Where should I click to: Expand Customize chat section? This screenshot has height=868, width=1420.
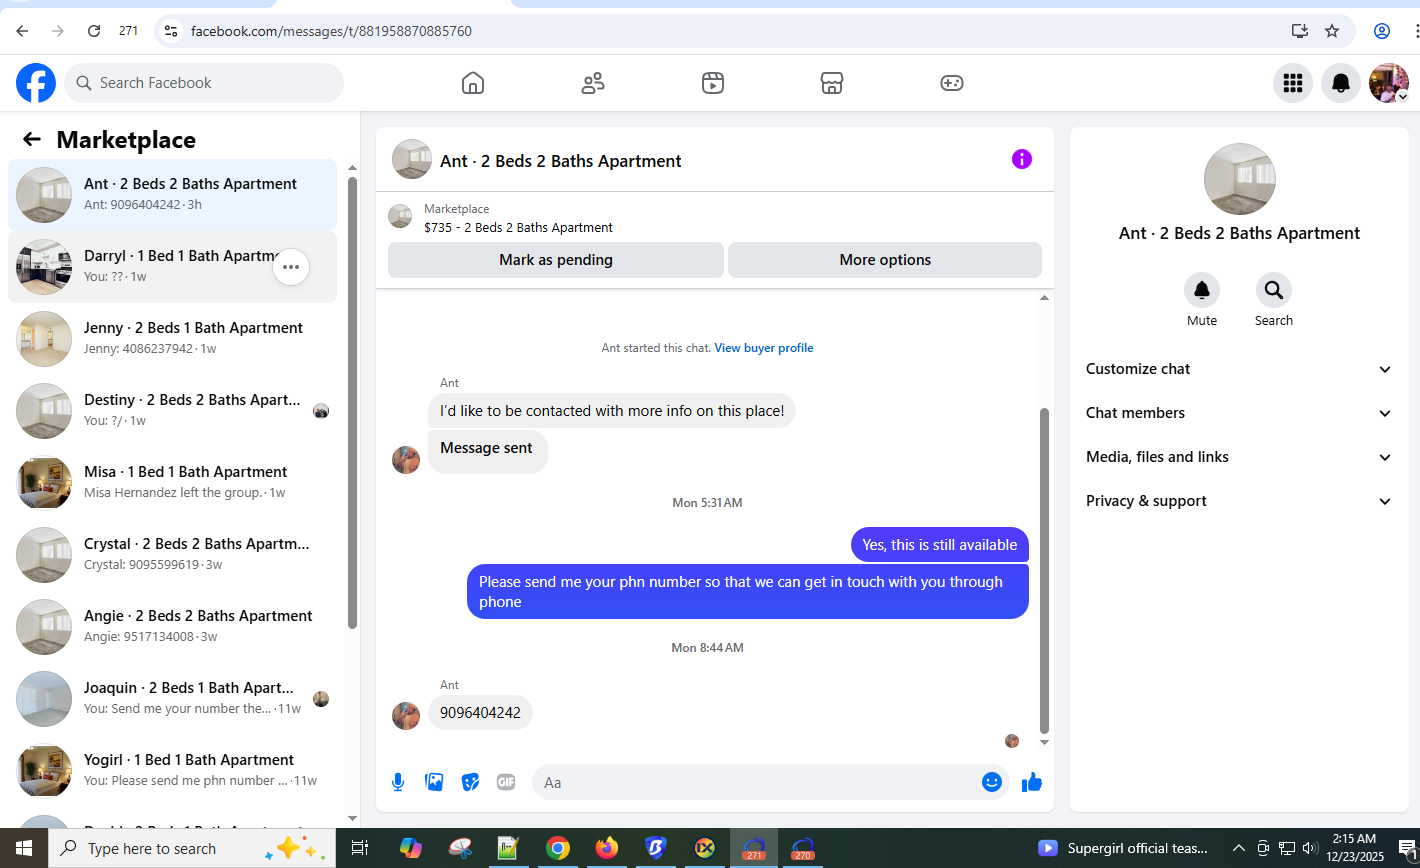[x=1239, y=369]
